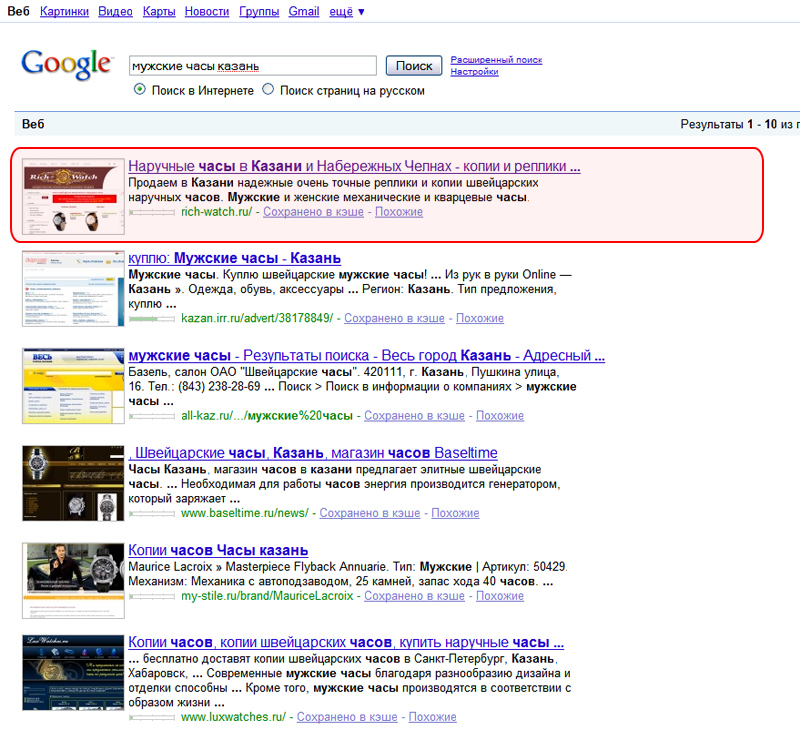Image resolution: width=800 pixels, height=730 pixels.
Task: Click the search query input field
Action: pyautogui.click(x=252, y=66)
